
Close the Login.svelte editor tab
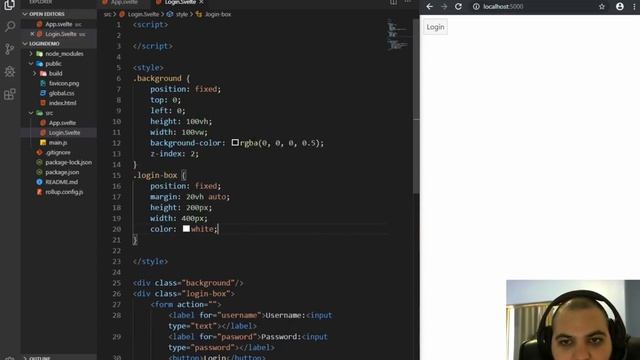pos(202,2)
